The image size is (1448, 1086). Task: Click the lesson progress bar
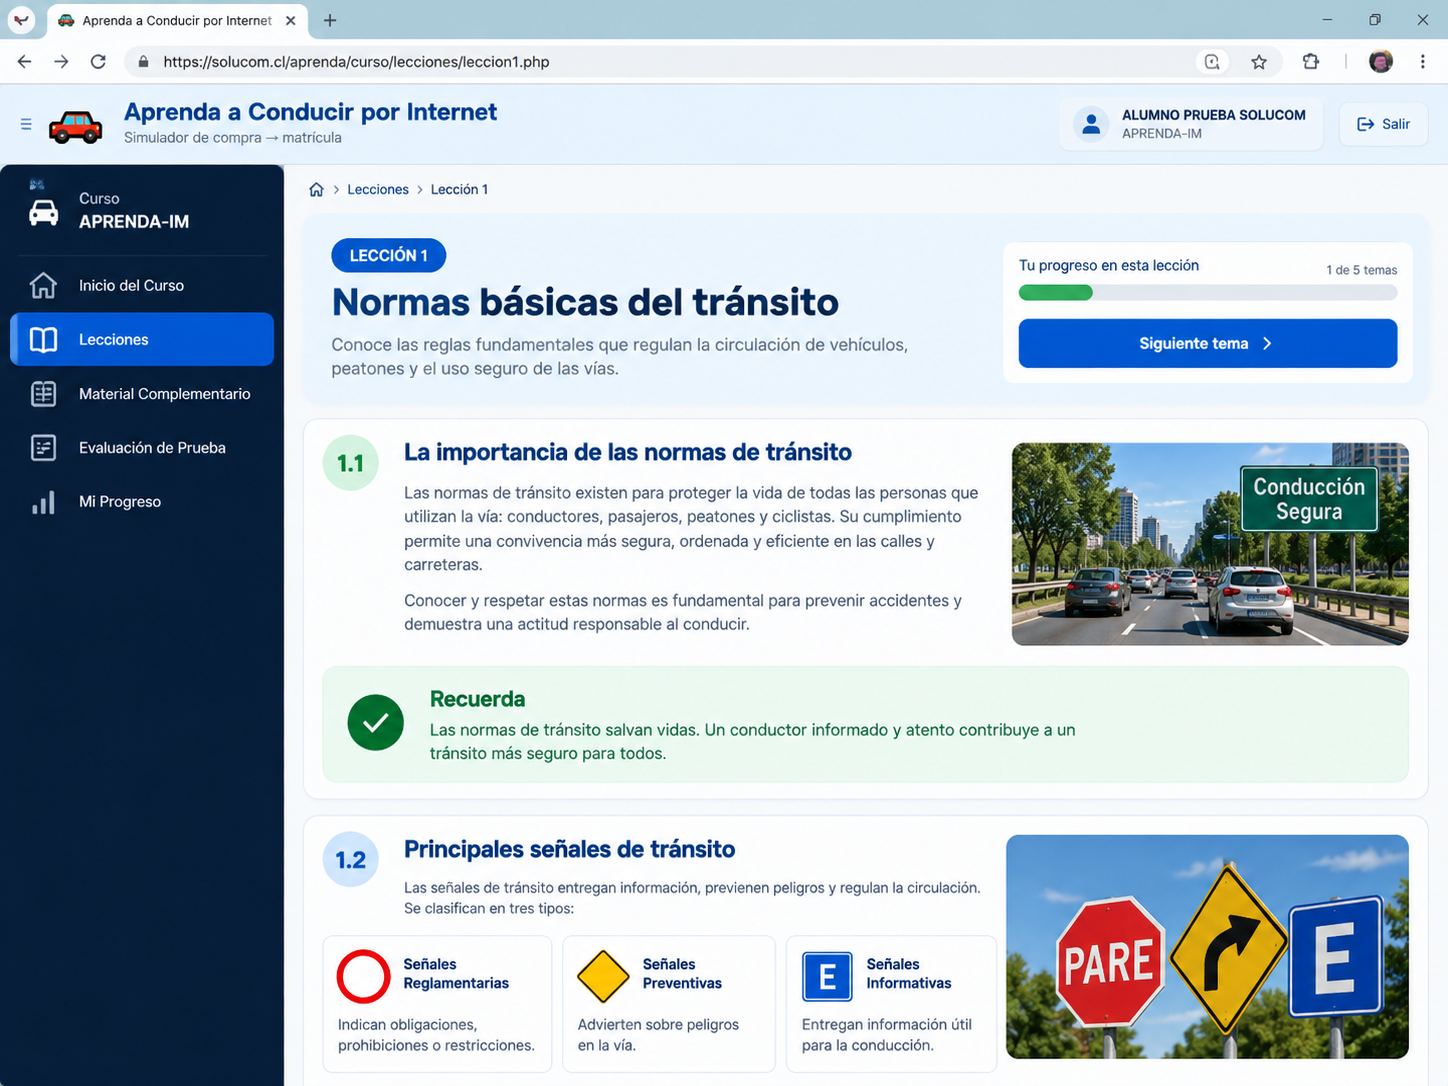click(x=1207, y=293)
